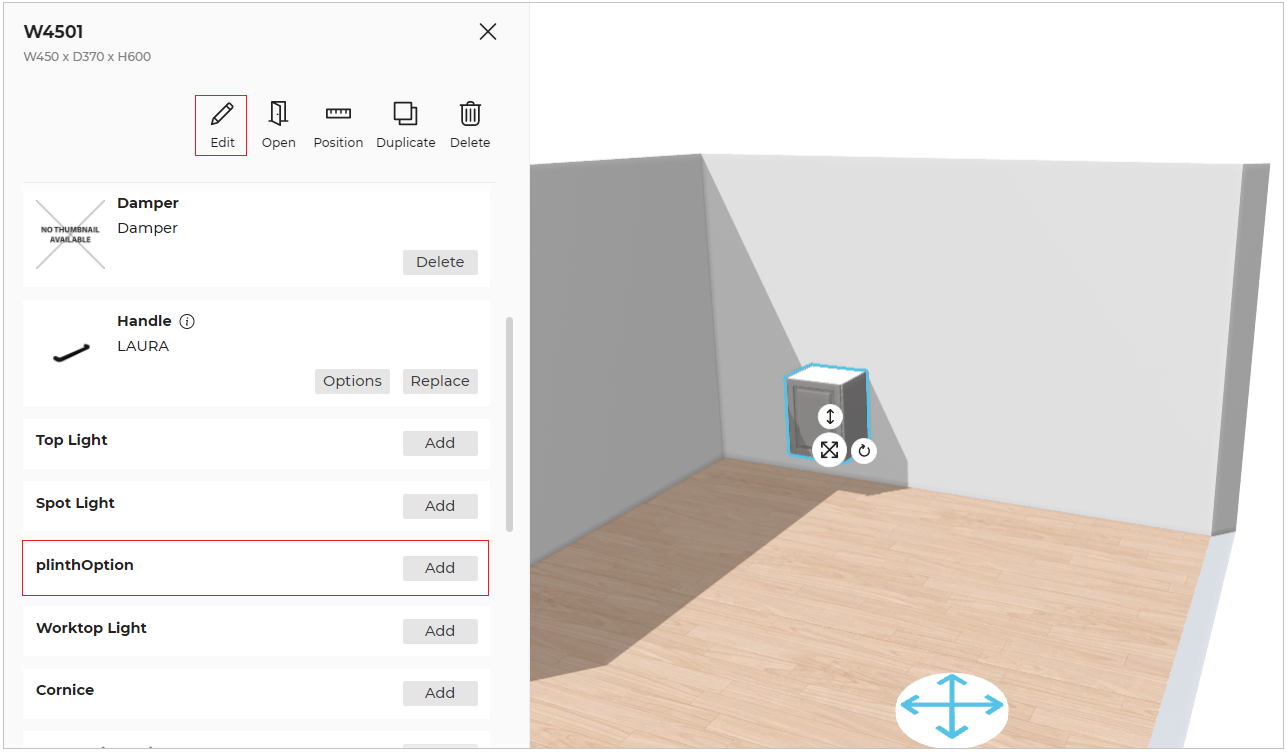Click the four-way move handle on cabinet
The image size is (1287, 752).
coord(829,451)
